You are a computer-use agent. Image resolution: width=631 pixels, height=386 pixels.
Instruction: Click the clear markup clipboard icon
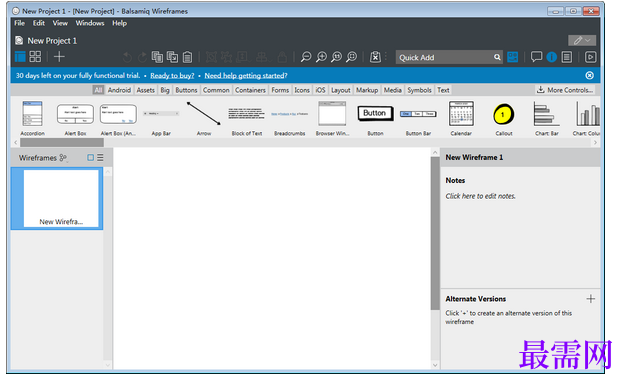(375, 57)
